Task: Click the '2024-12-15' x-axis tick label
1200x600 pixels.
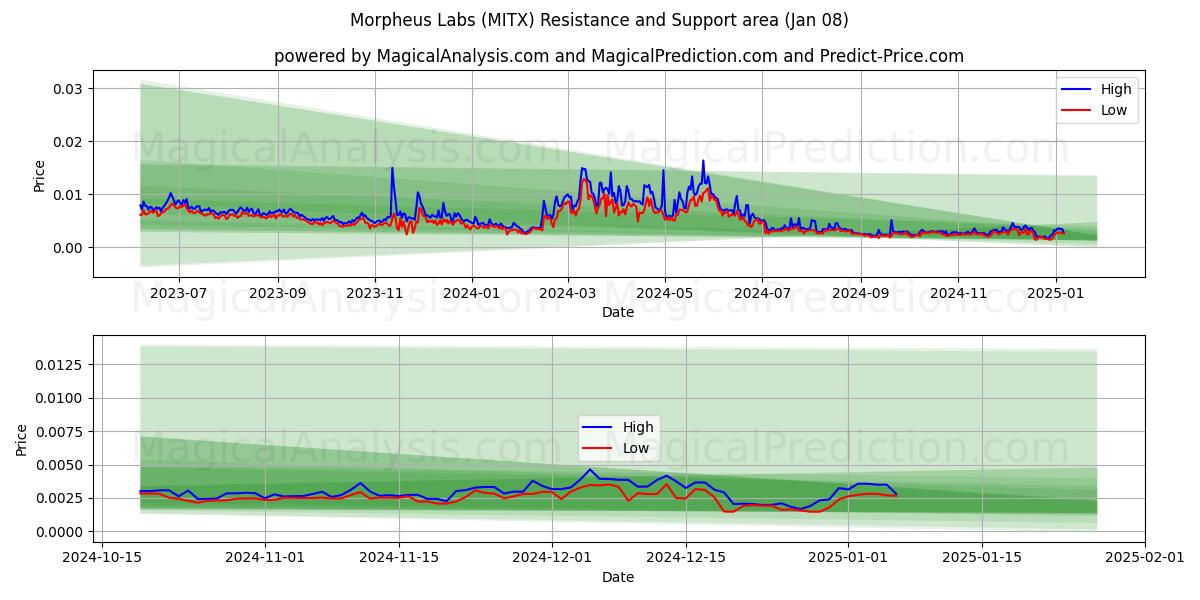Action: pos(686,558)
